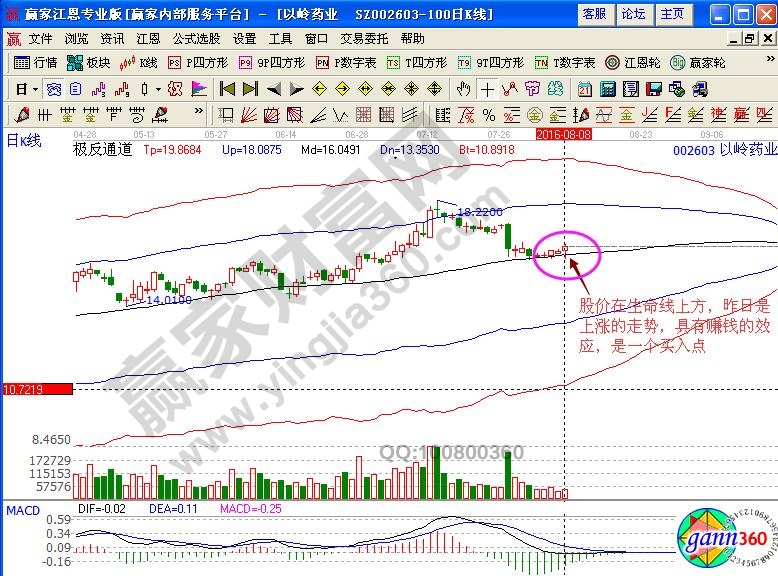
Task: Open the 帮助 menu
Action: (x=413, y=39)
